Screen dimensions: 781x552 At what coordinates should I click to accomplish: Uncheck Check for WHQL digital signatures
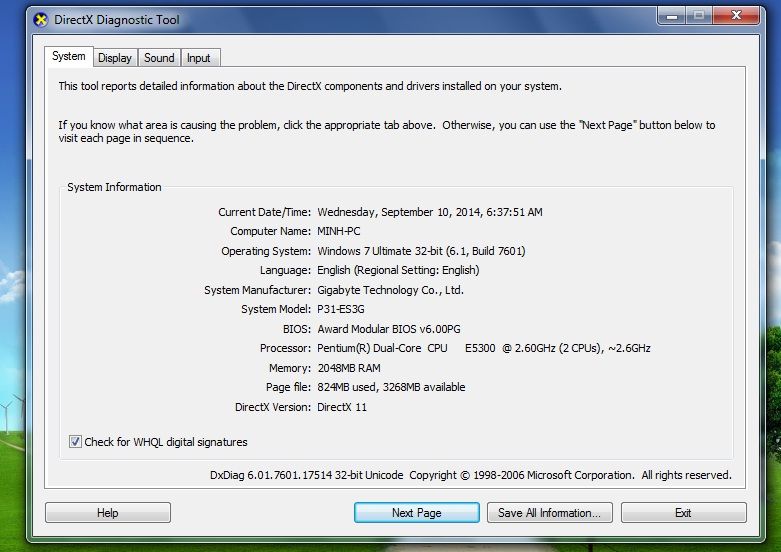click(76, 442)
